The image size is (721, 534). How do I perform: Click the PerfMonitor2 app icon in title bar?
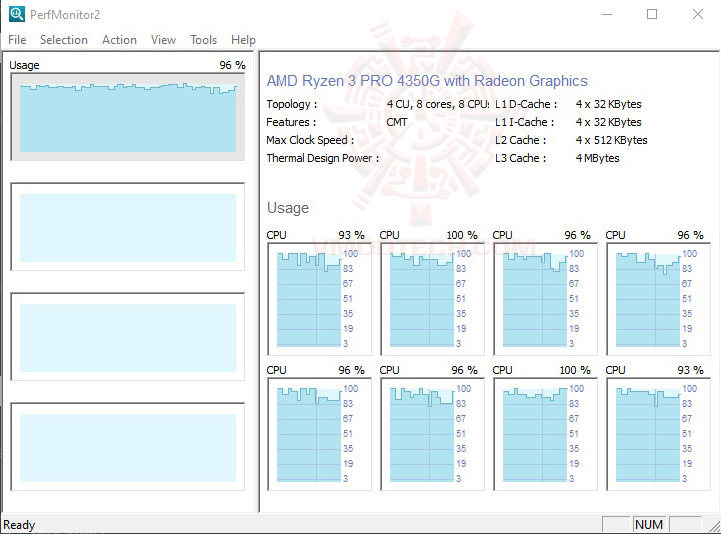[17, 14]
